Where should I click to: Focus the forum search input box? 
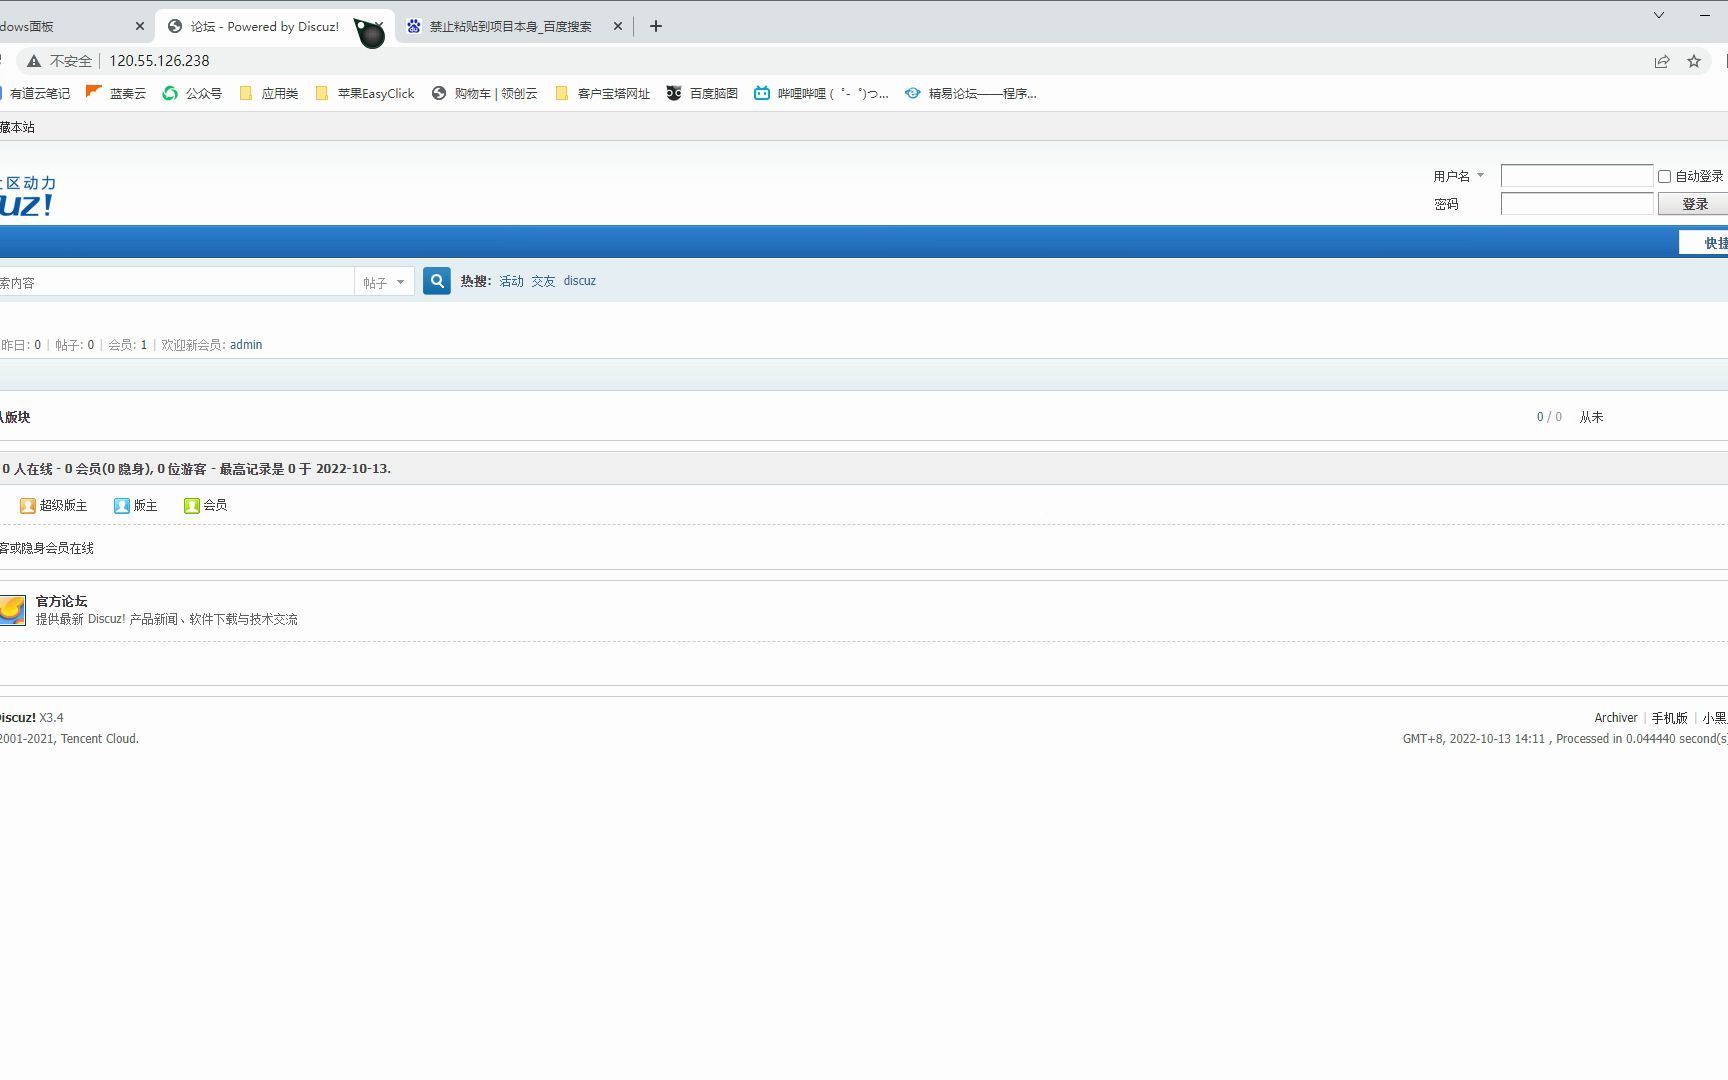[177, 282]
